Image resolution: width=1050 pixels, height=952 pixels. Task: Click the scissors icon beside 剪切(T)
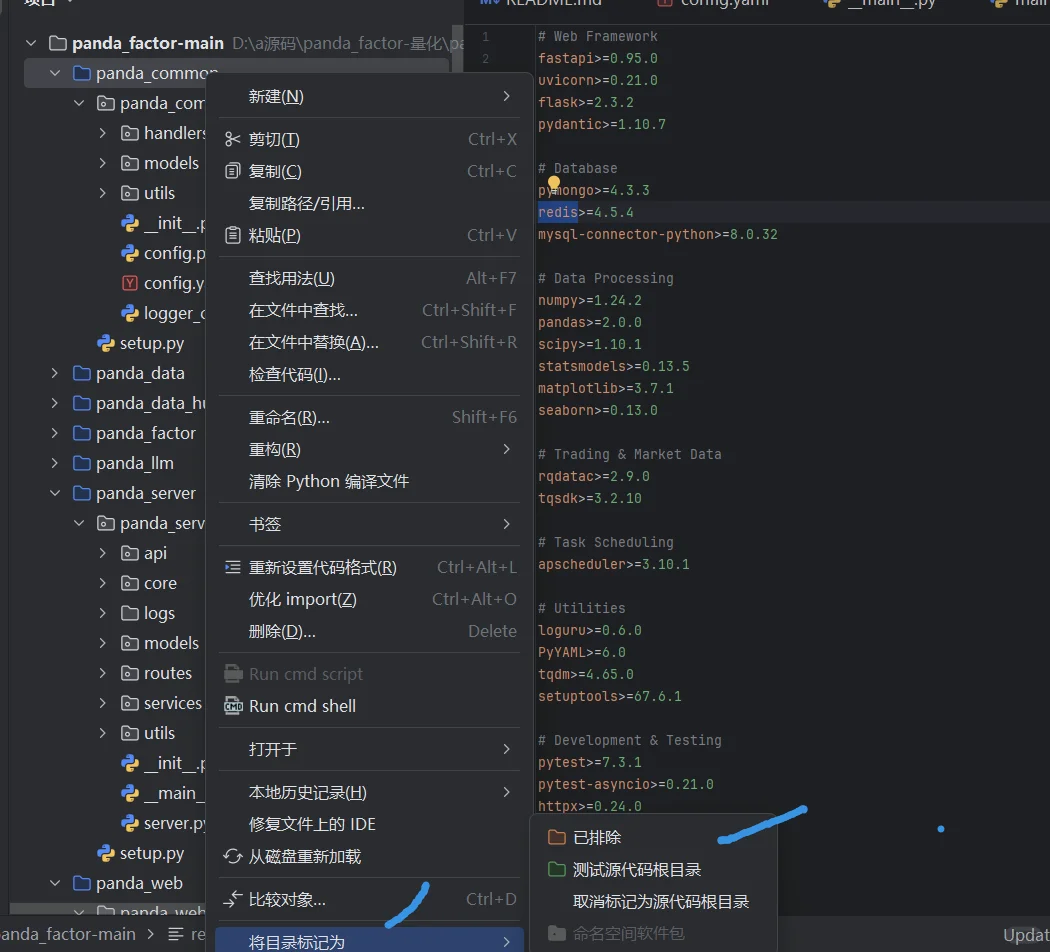click(x=232, y=139)
